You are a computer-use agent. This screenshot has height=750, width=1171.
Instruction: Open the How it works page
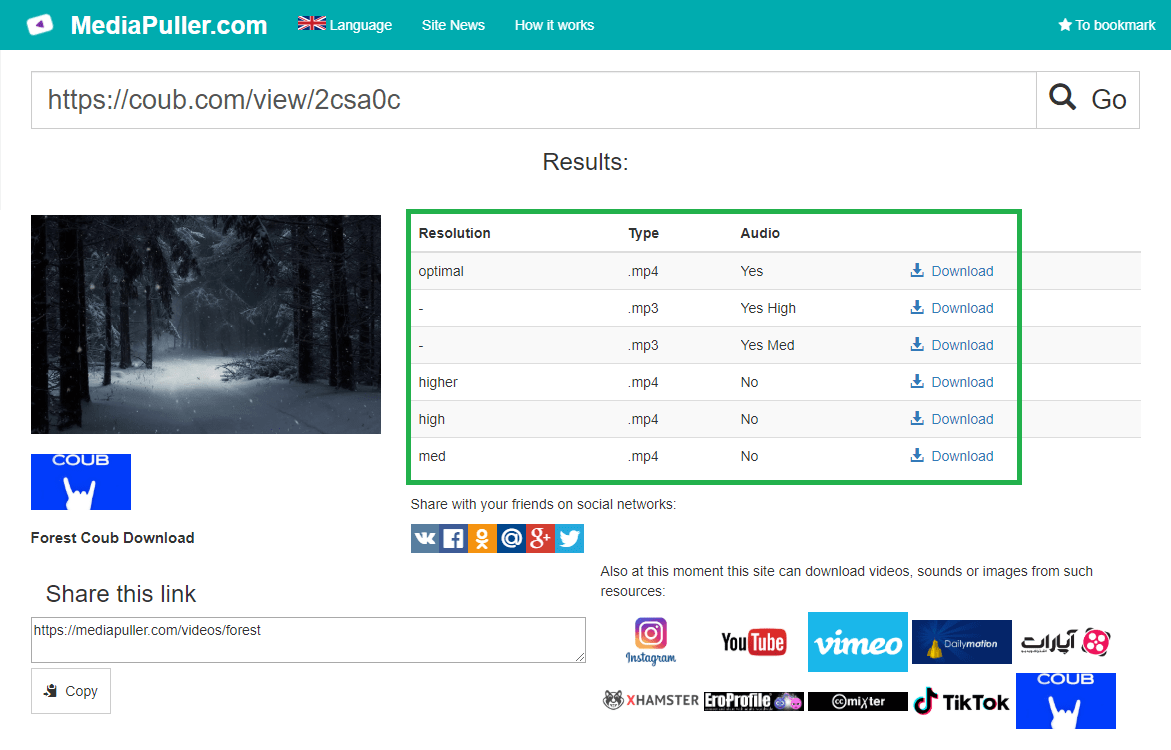click(554, 25)
